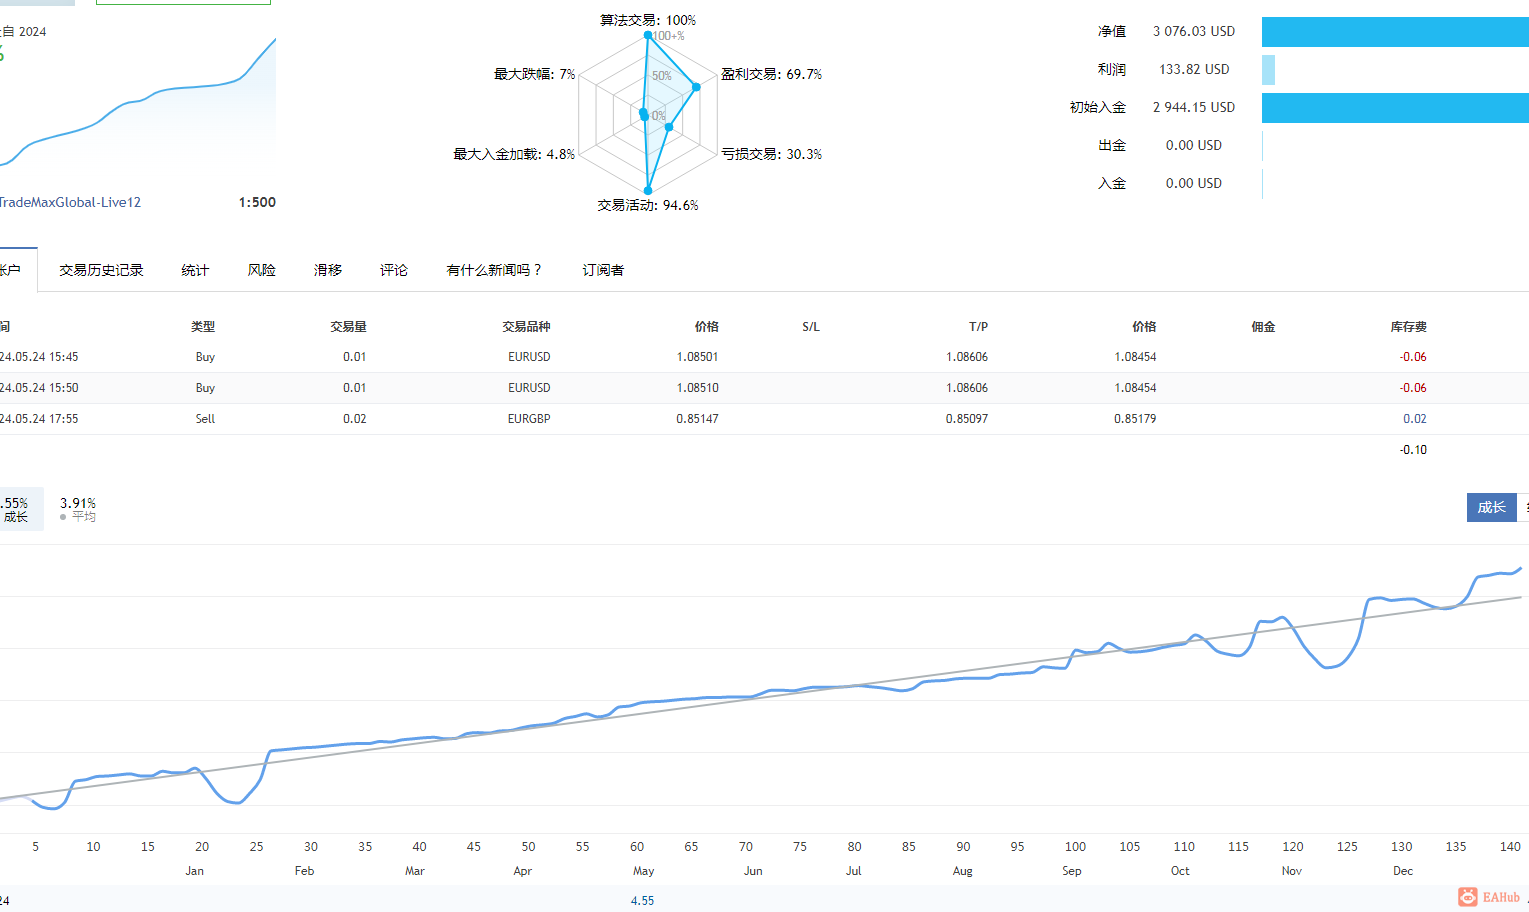Click the radar data point for 盈利交易
1529x912 pixels.
coord(697,87)
